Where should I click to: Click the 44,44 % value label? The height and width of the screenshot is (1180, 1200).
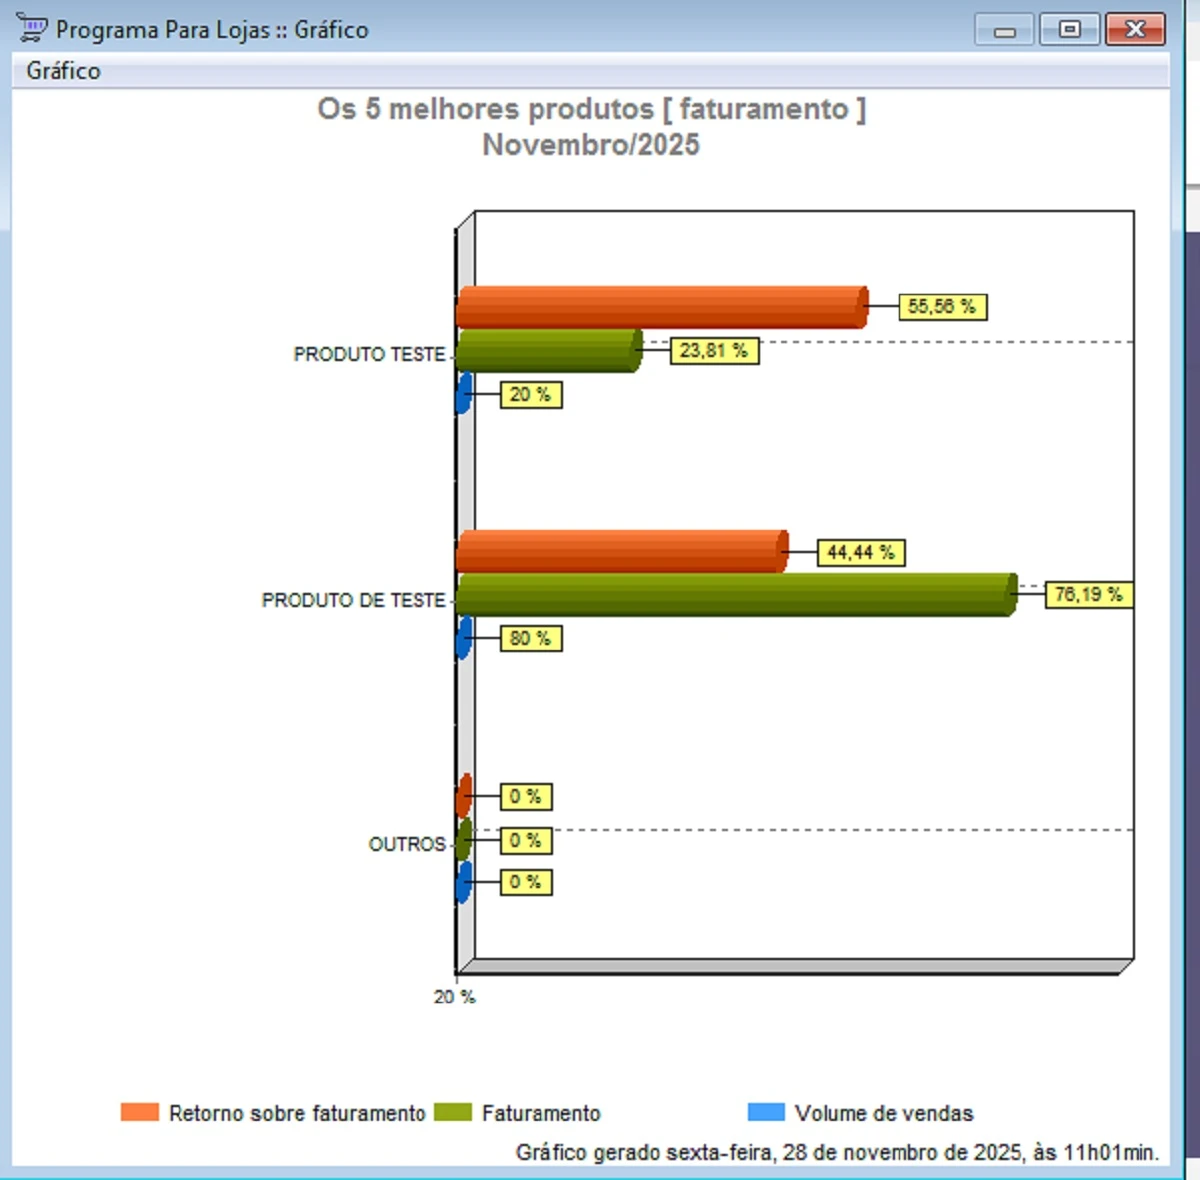[861, 553]
